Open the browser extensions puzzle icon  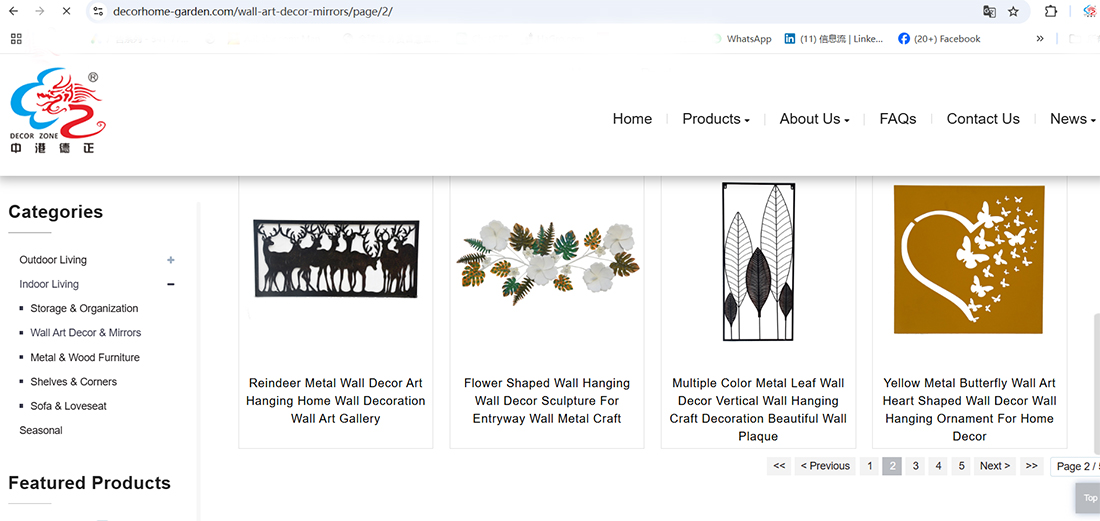(1051, 11)
